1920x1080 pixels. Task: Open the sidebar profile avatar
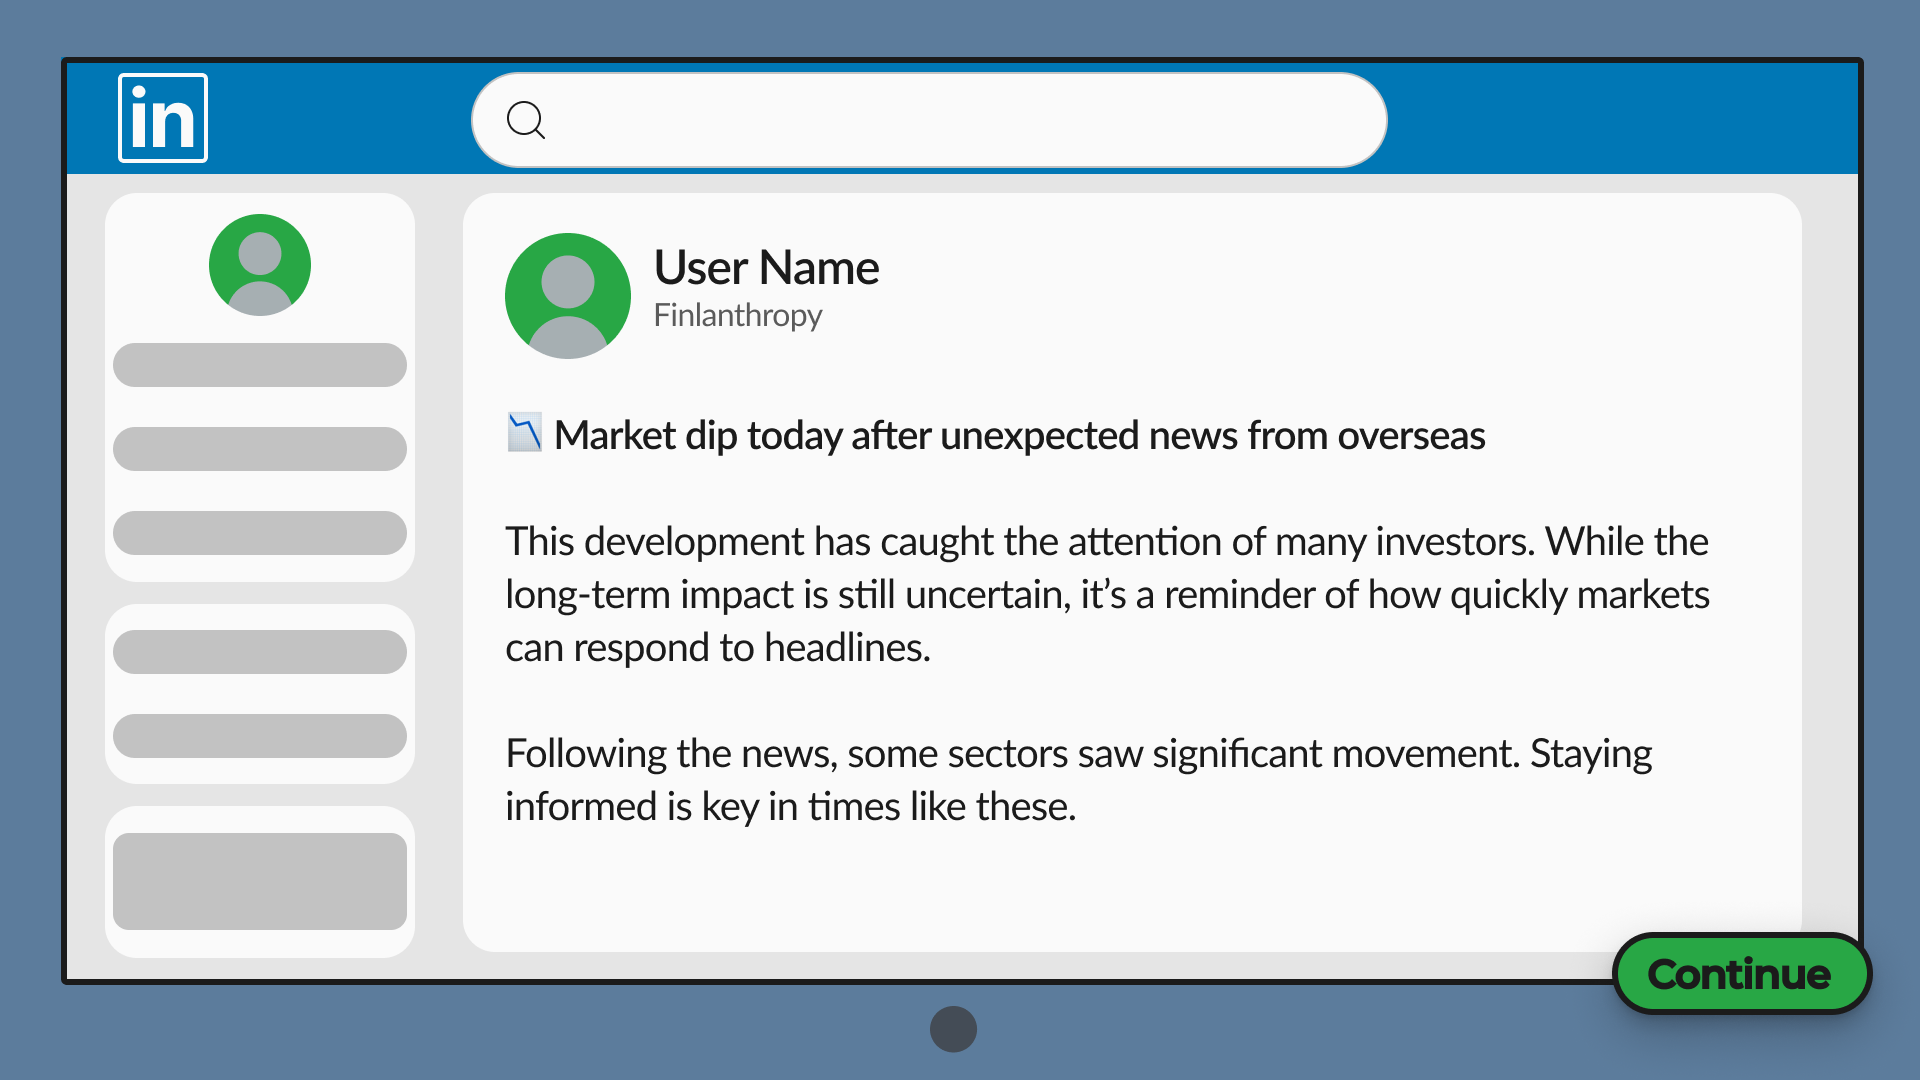(x=260, y=265)
